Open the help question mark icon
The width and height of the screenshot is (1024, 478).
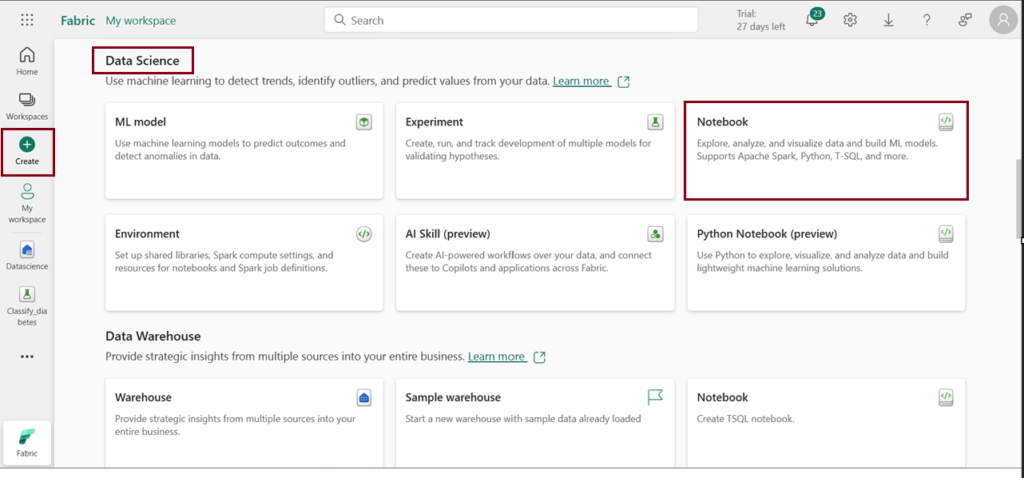[926, 20]
